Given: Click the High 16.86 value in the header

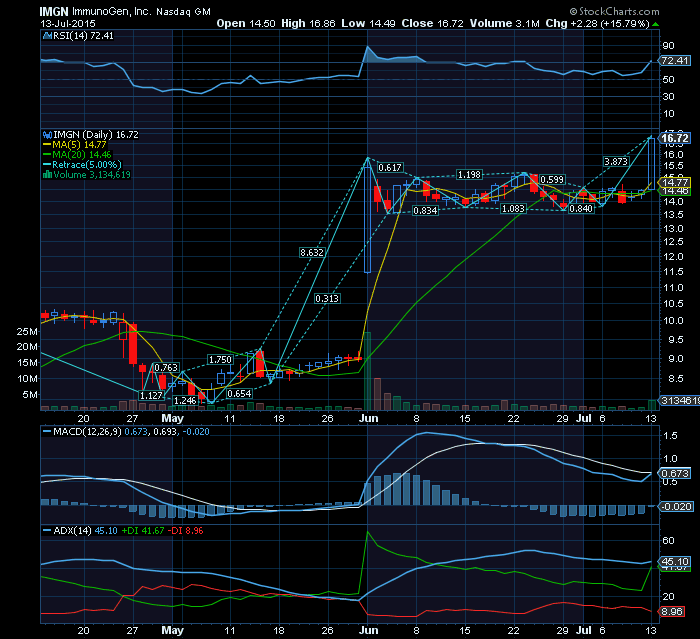Looking at the screenshot, I should tap(308, 24).
